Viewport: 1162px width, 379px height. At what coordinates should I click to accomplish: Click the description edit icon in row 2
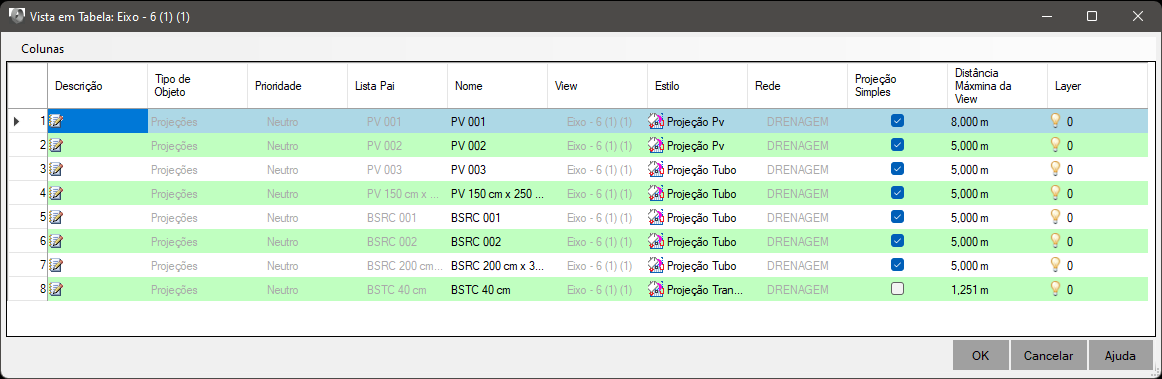[56, 145]
